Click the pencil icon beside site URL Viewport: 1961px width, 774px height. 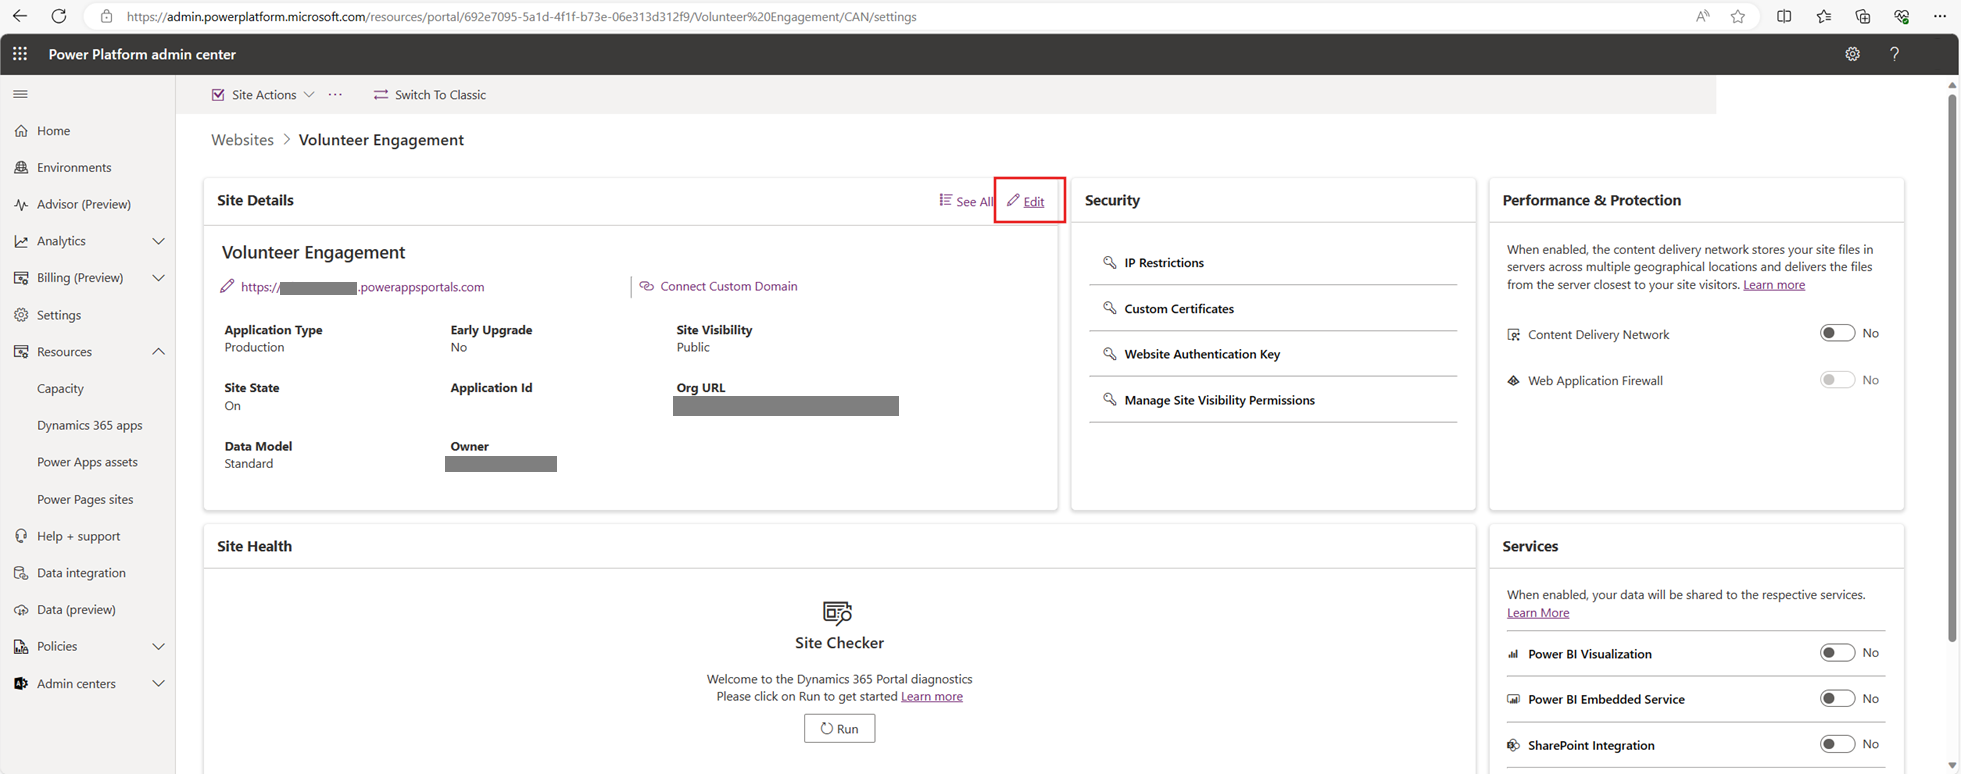[x=227, y=287]
